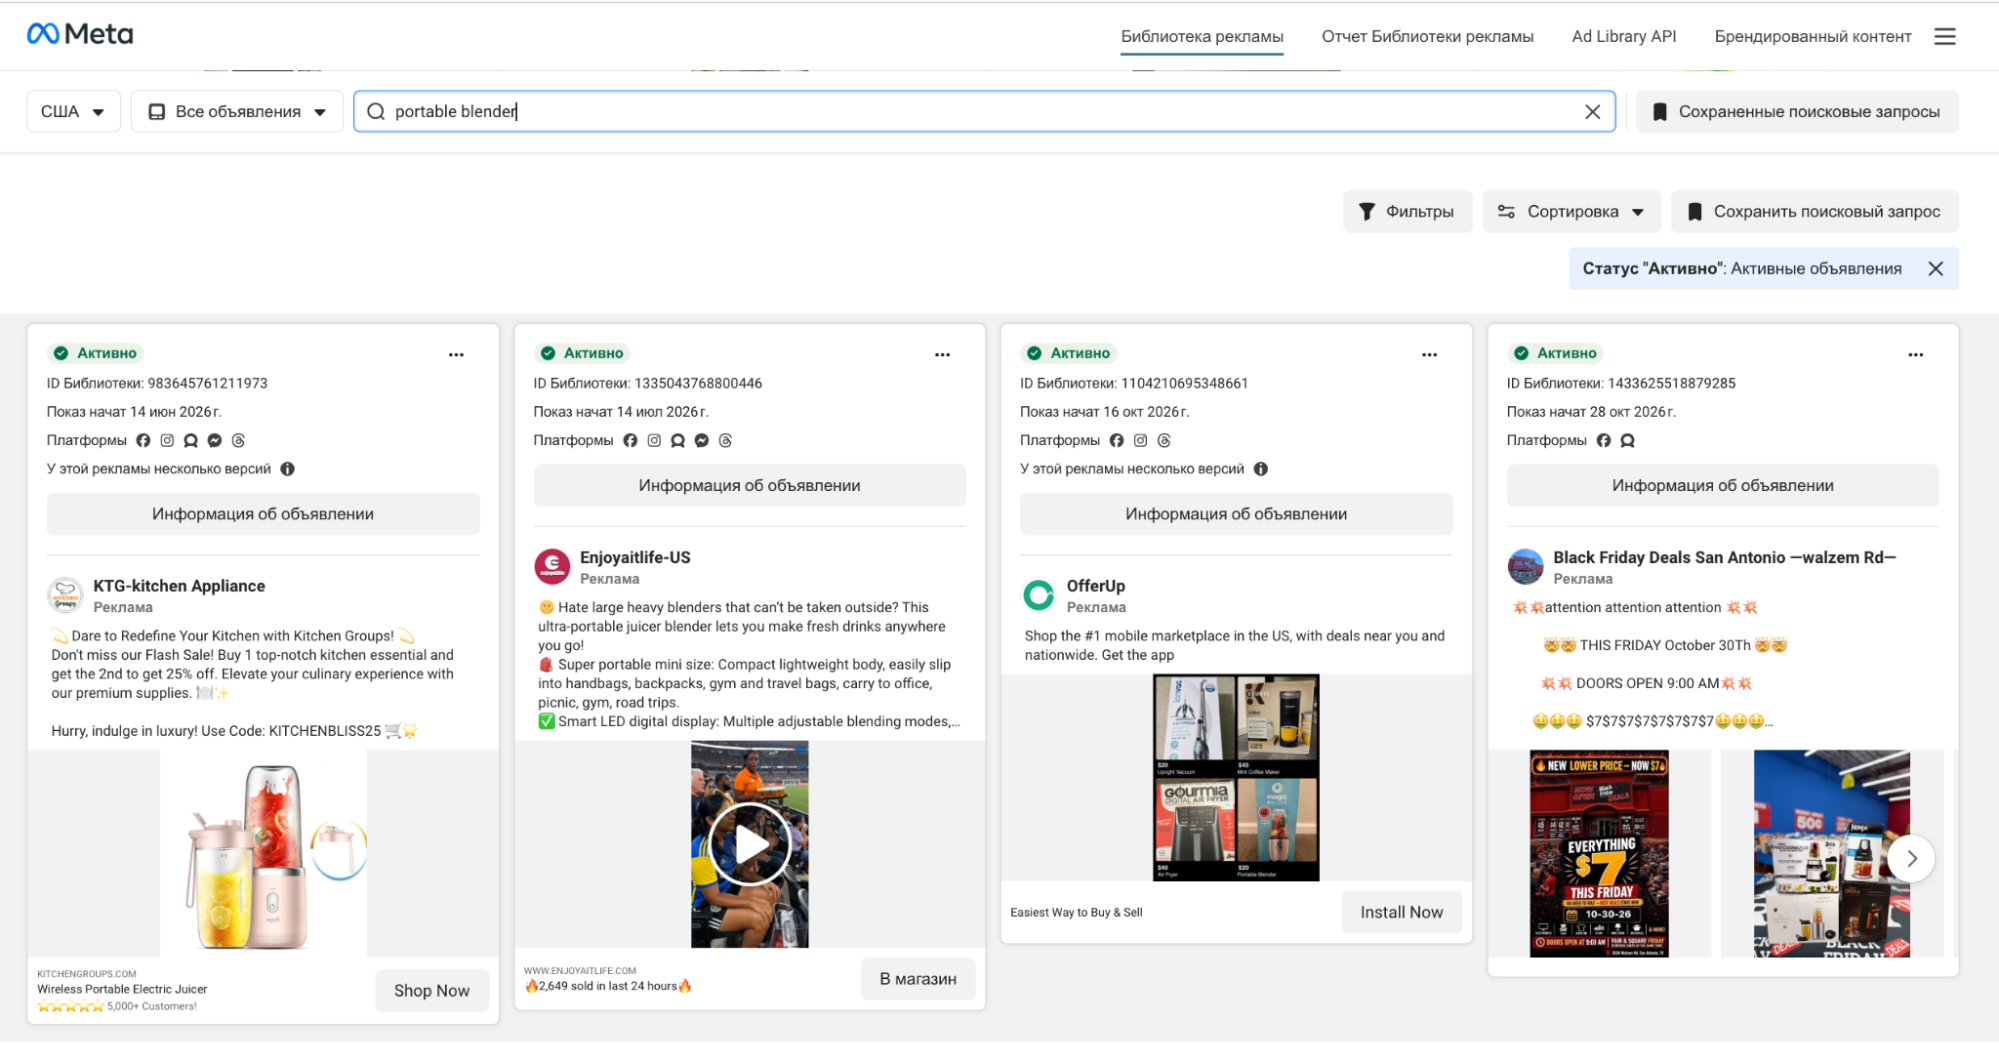Image resolution: width=1999 pixels, height=1043 pixels.
Task: Switch to "Брендированный контент" tab
Action: click(1812, 37)
